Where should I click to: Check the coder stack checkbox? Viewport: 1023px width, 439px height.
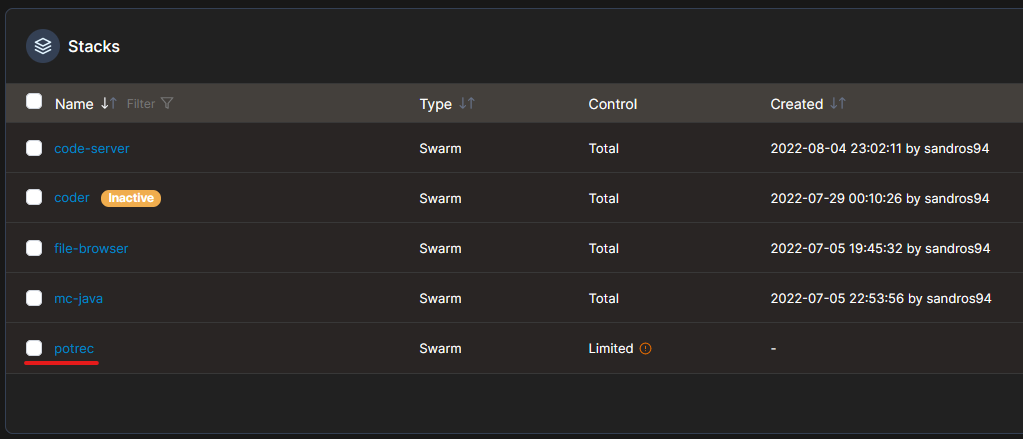34,197
